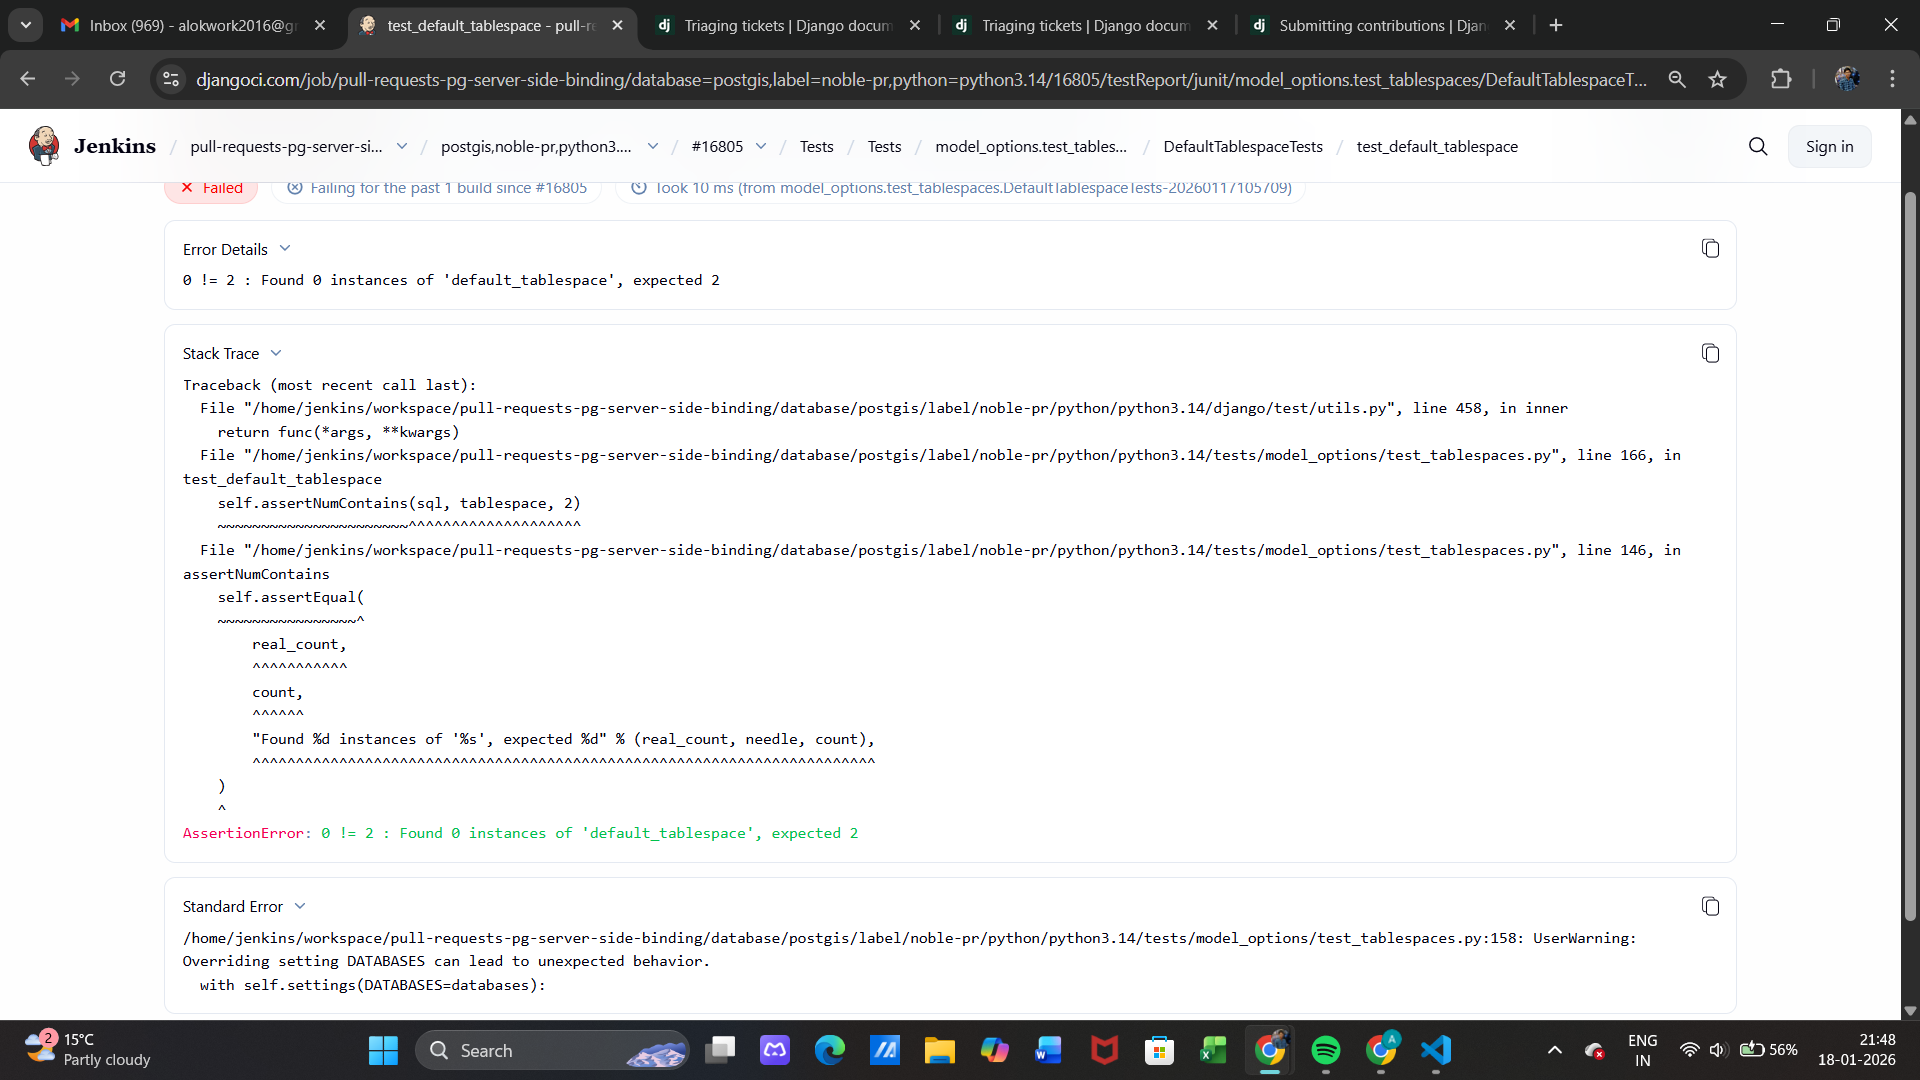The image size is (1920, 1080).
Task: Switch to the Gmail Inbox tab
Action: 190,25
